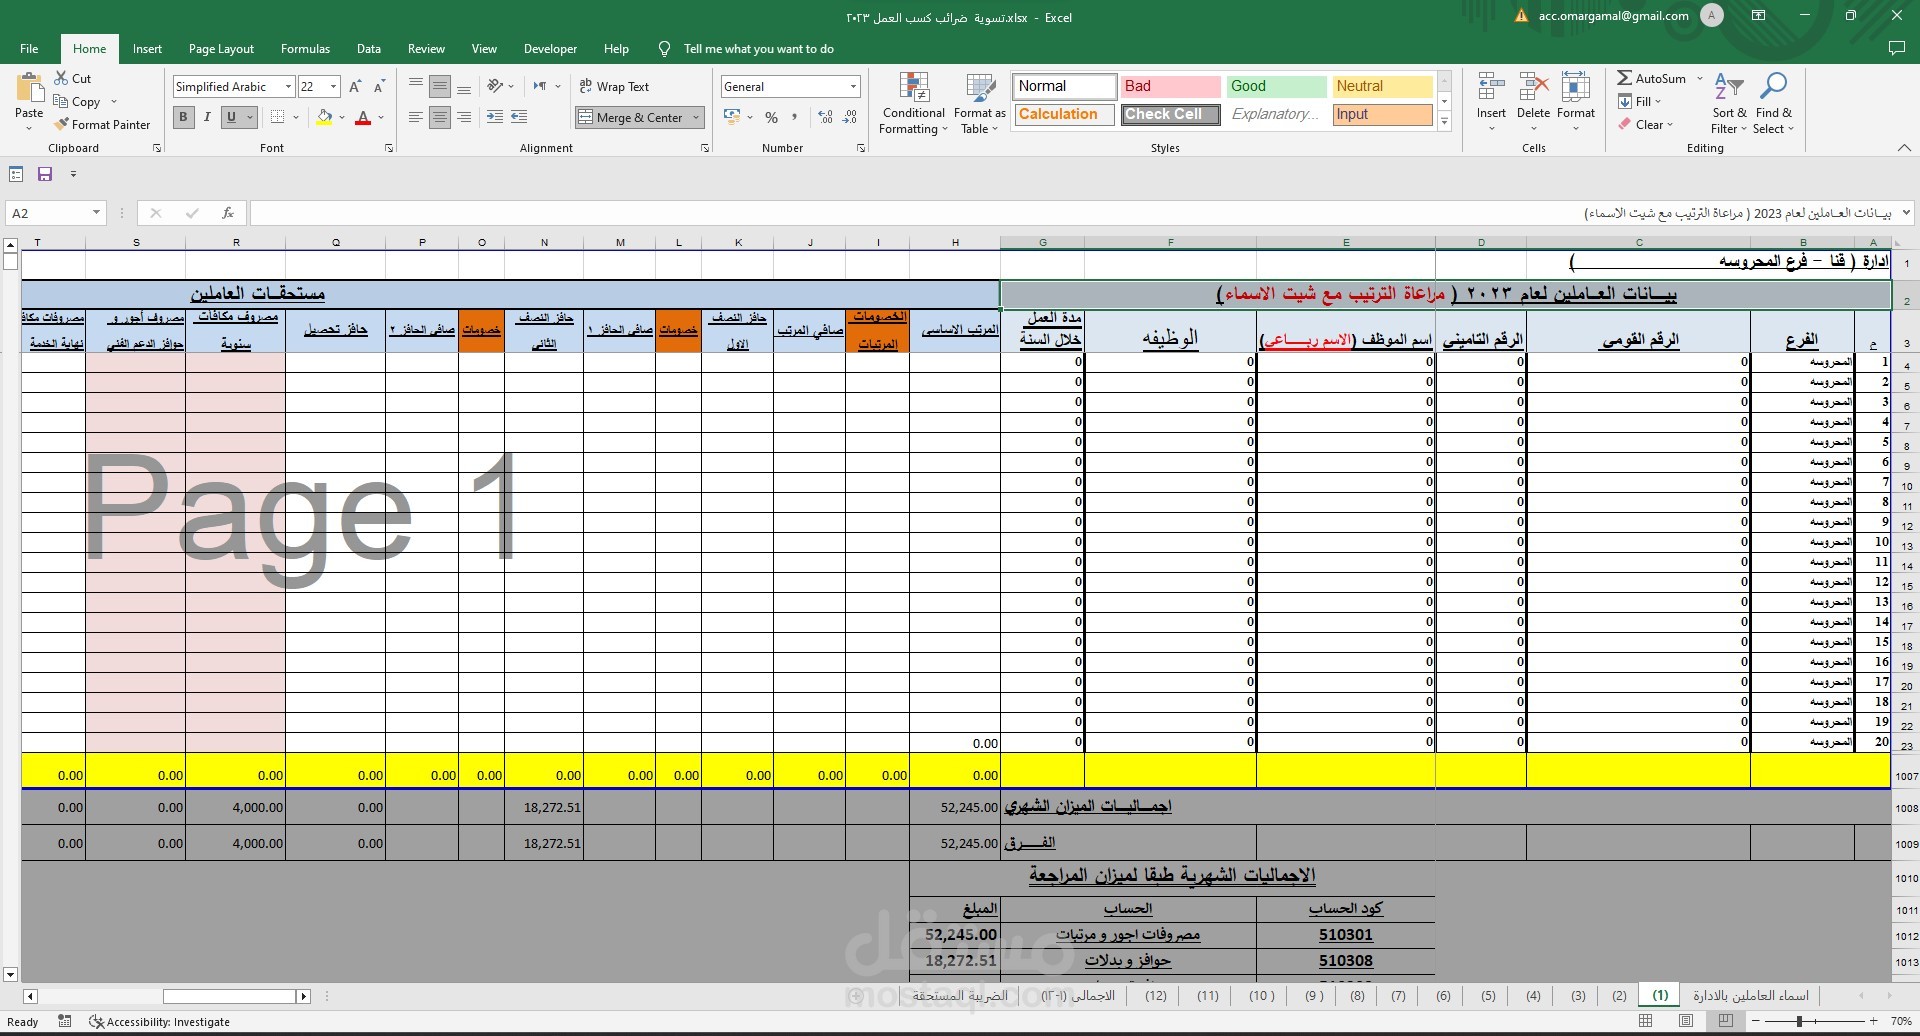Screen dimensions: 1920x1036
Task: Decrease font size with the smaller A icon
Action: (379, 87)
